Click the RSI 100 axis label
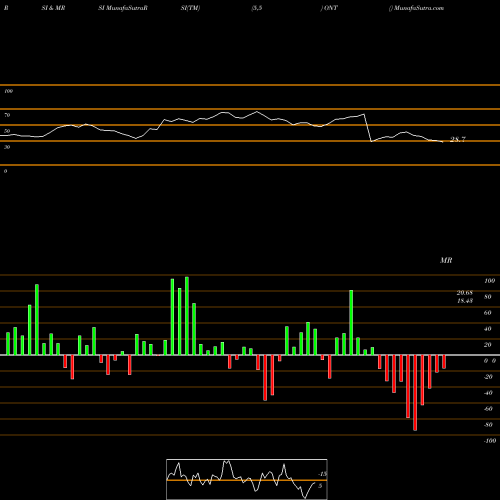500x500 pixels. tap(8, 91)
